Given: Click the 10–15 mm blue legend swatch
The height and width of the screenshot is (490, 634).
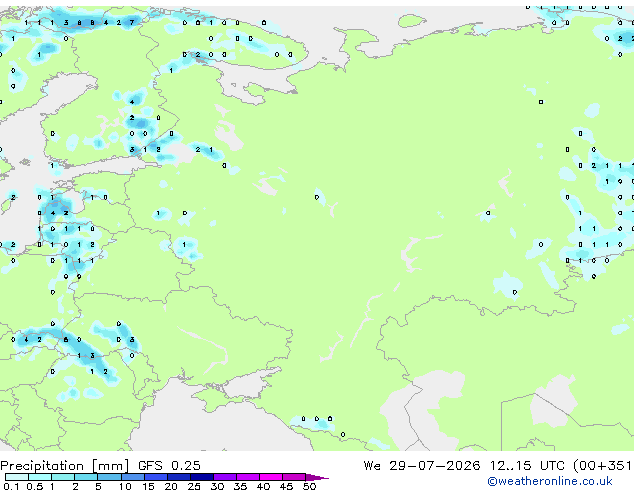Looking at the screenshot, I should click(132, 477).
